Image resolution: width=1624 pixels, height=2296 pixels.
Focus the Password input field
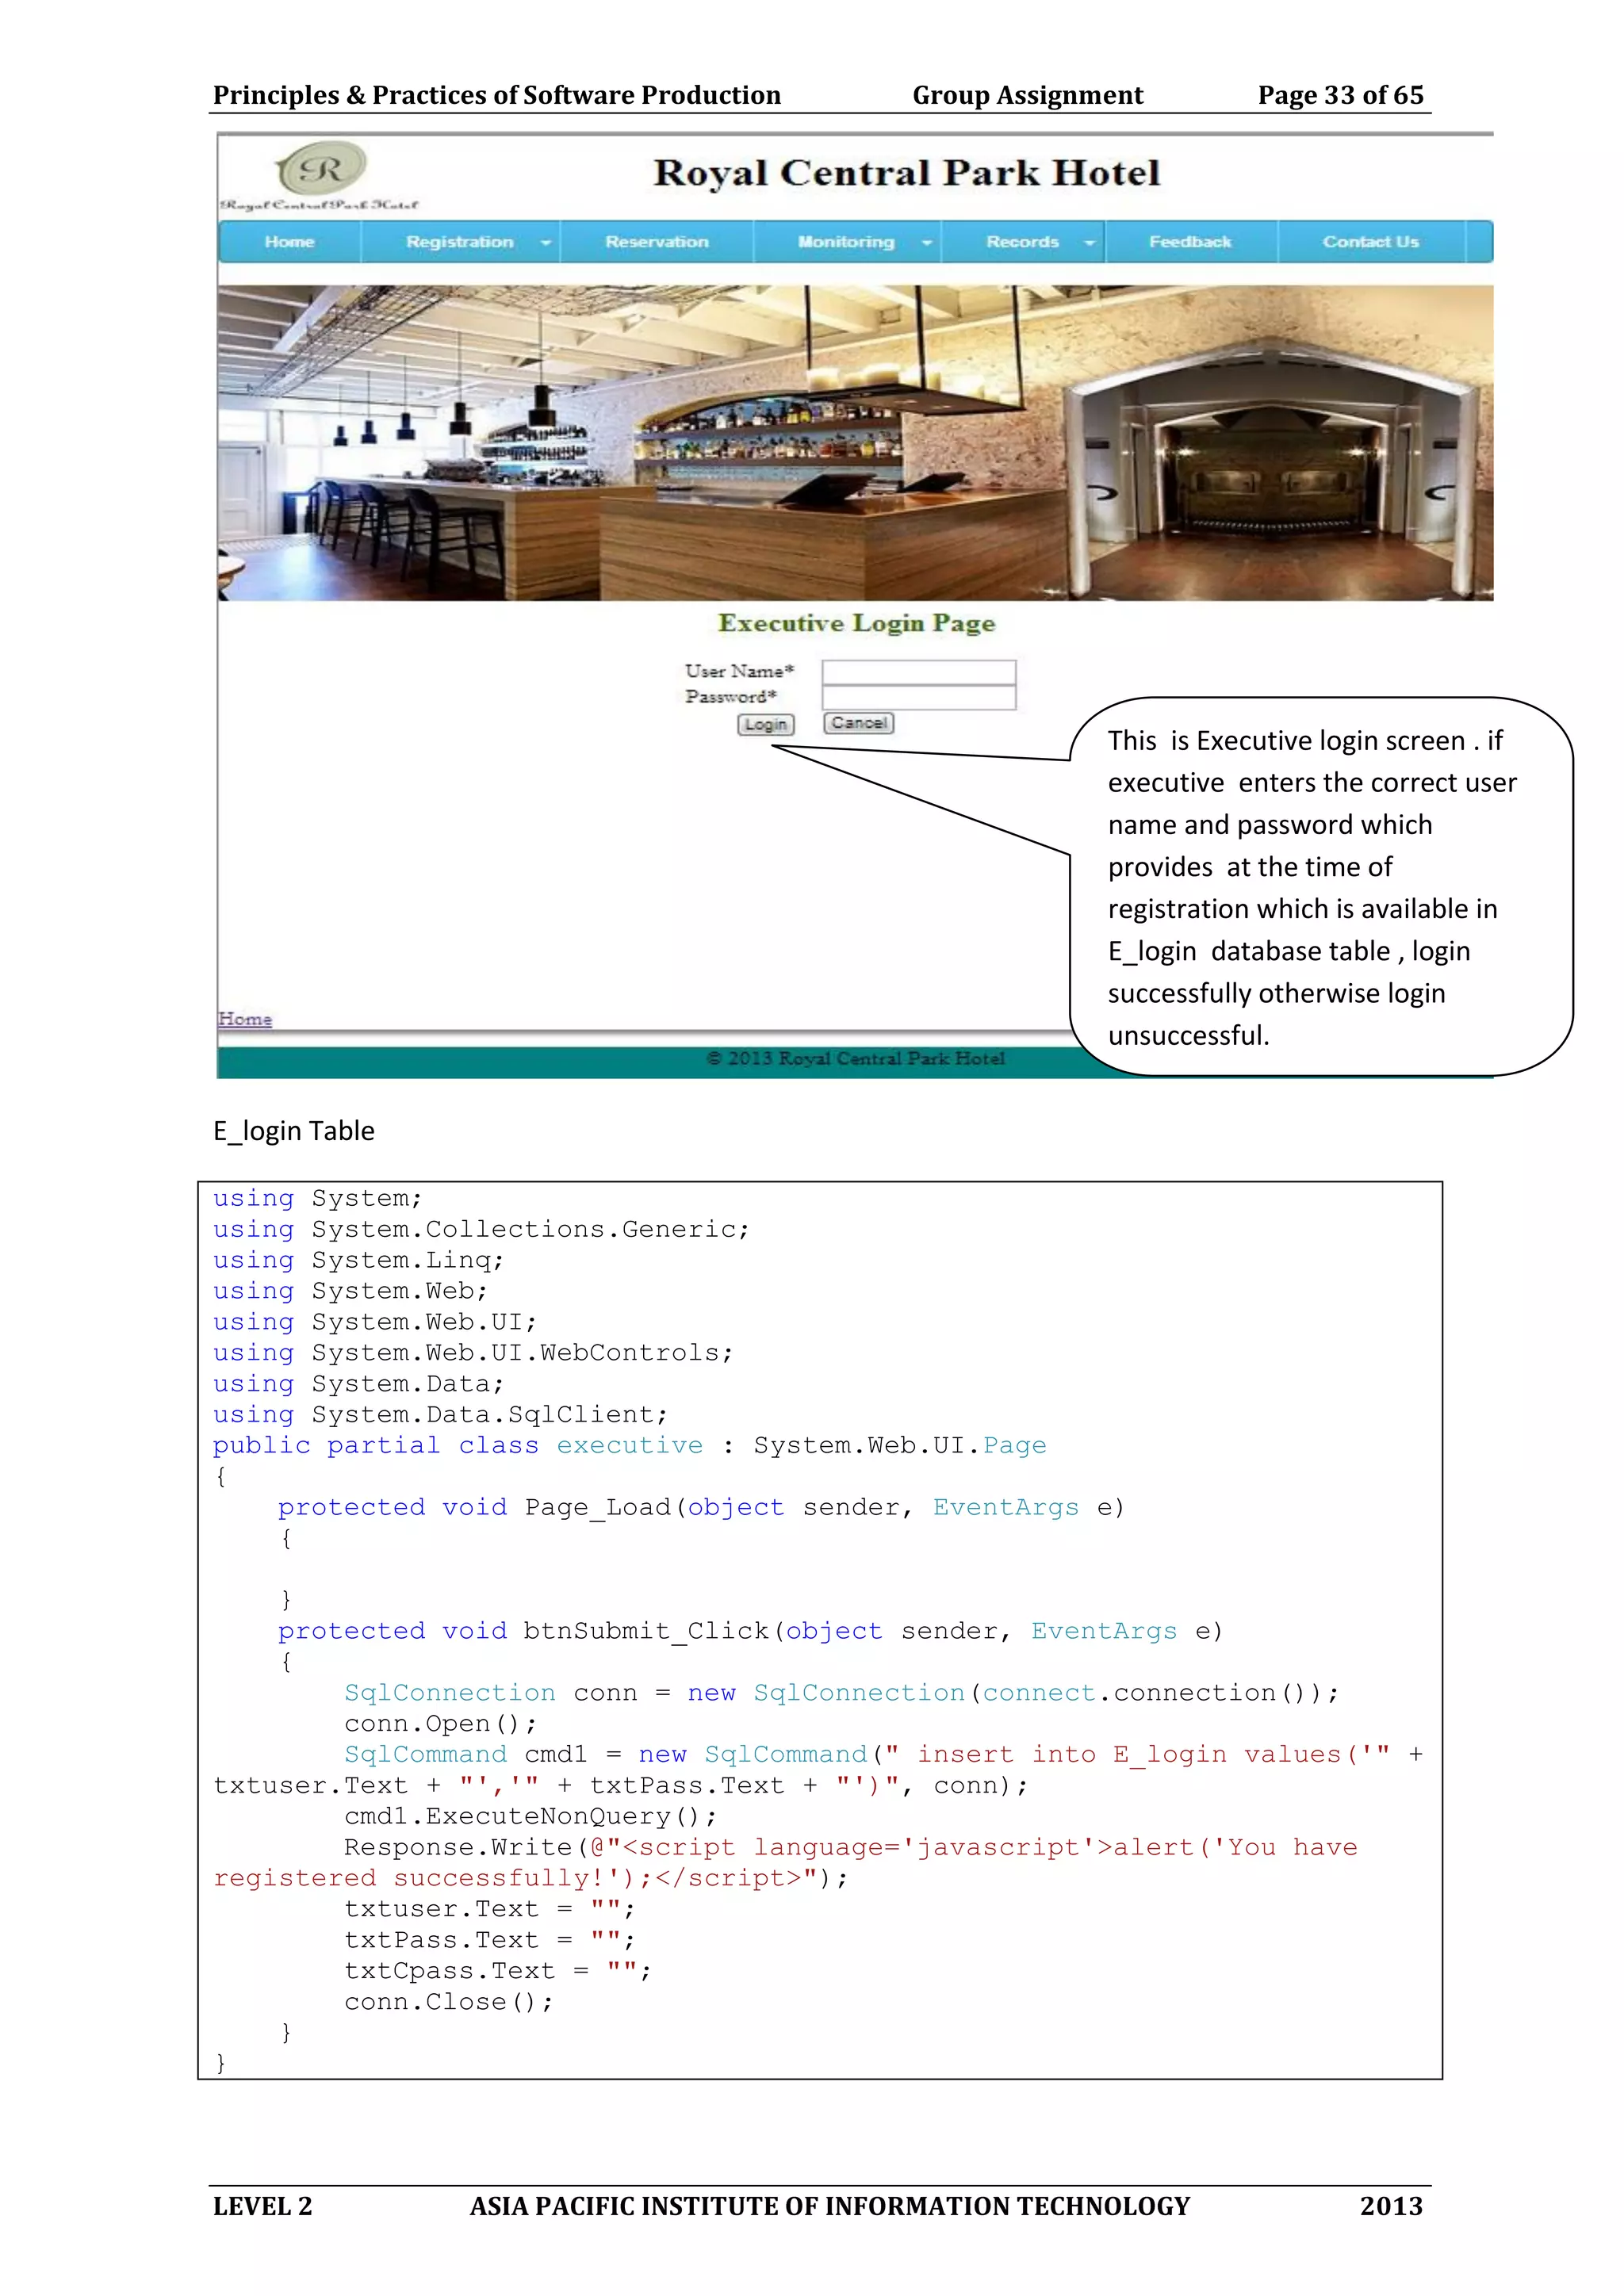(918, 697)
